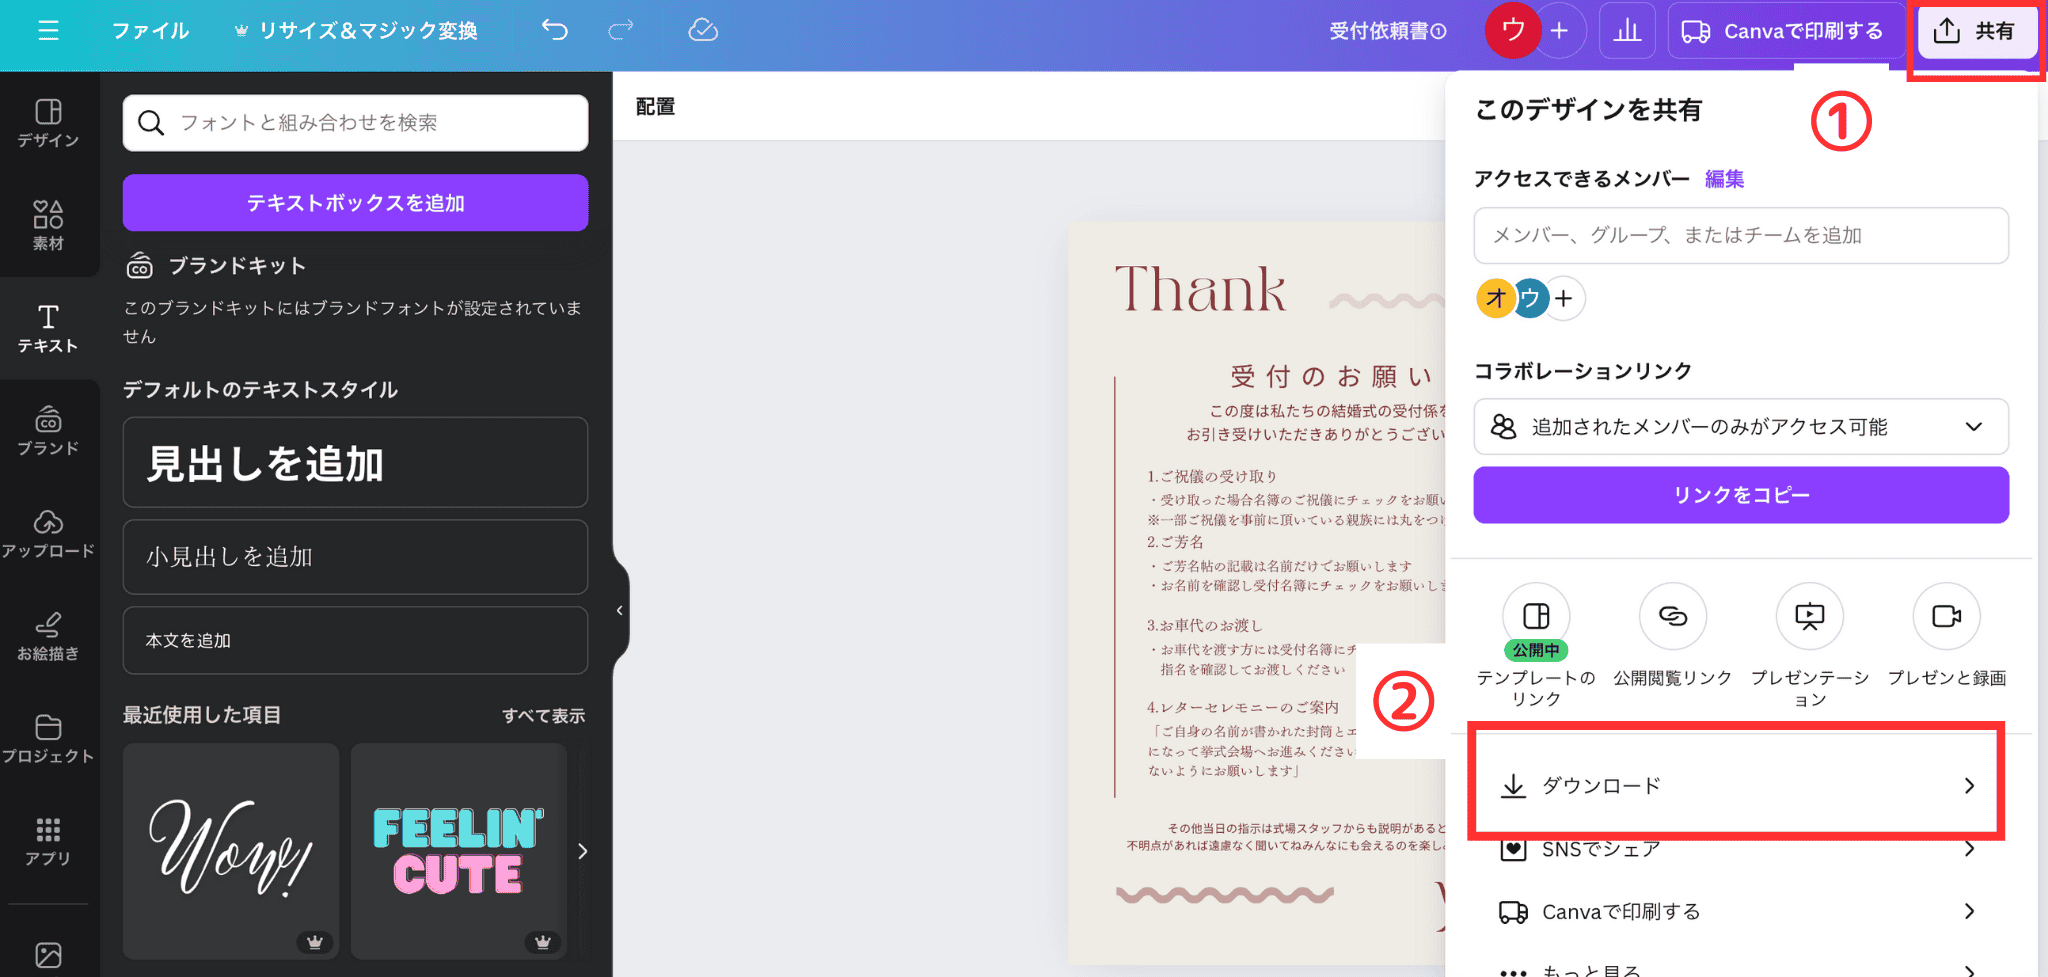Click the 公開閲覧リンク icon
Viewport: 2048px width, 977px height.
coord(1672,616)
